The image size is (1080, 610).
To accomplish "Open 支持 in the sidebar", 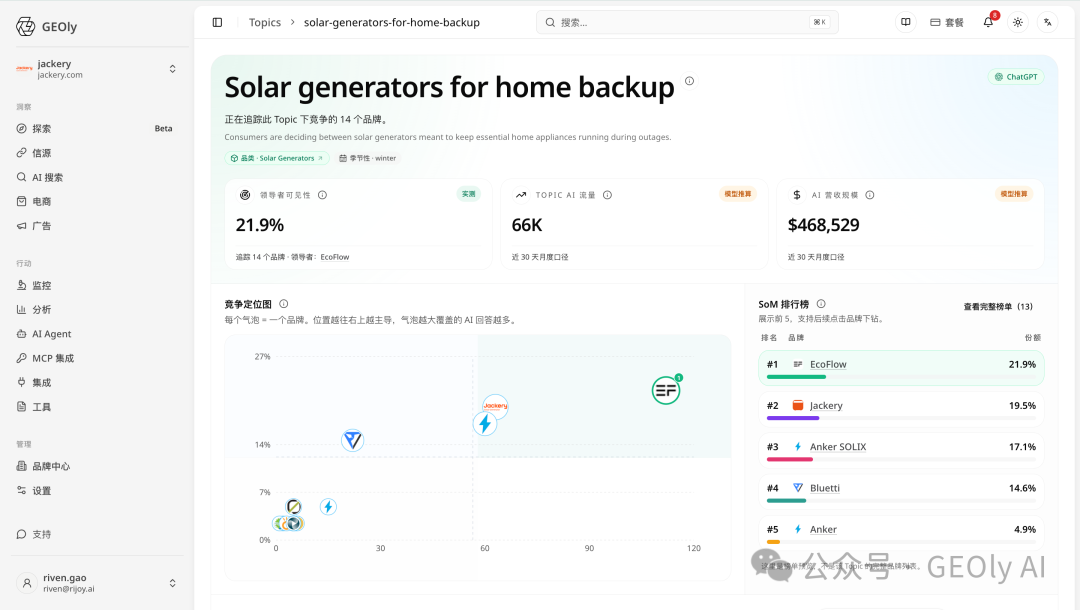I will [95, 534].
